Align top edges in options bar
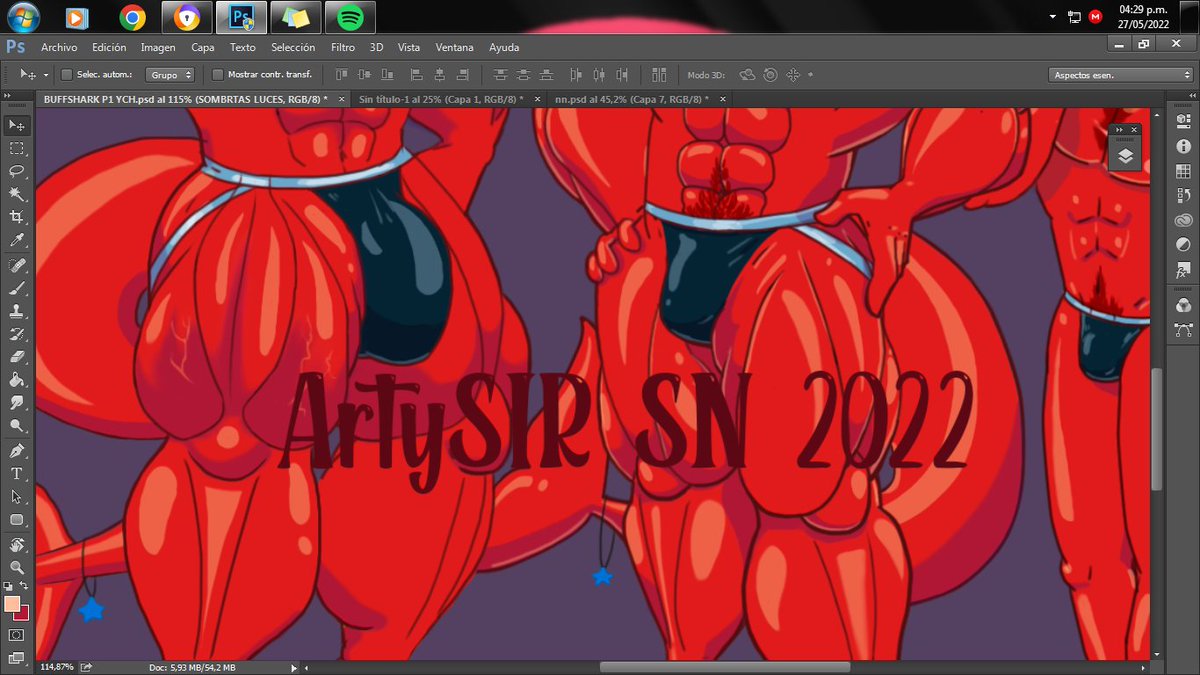 click(x=341, y=75)
